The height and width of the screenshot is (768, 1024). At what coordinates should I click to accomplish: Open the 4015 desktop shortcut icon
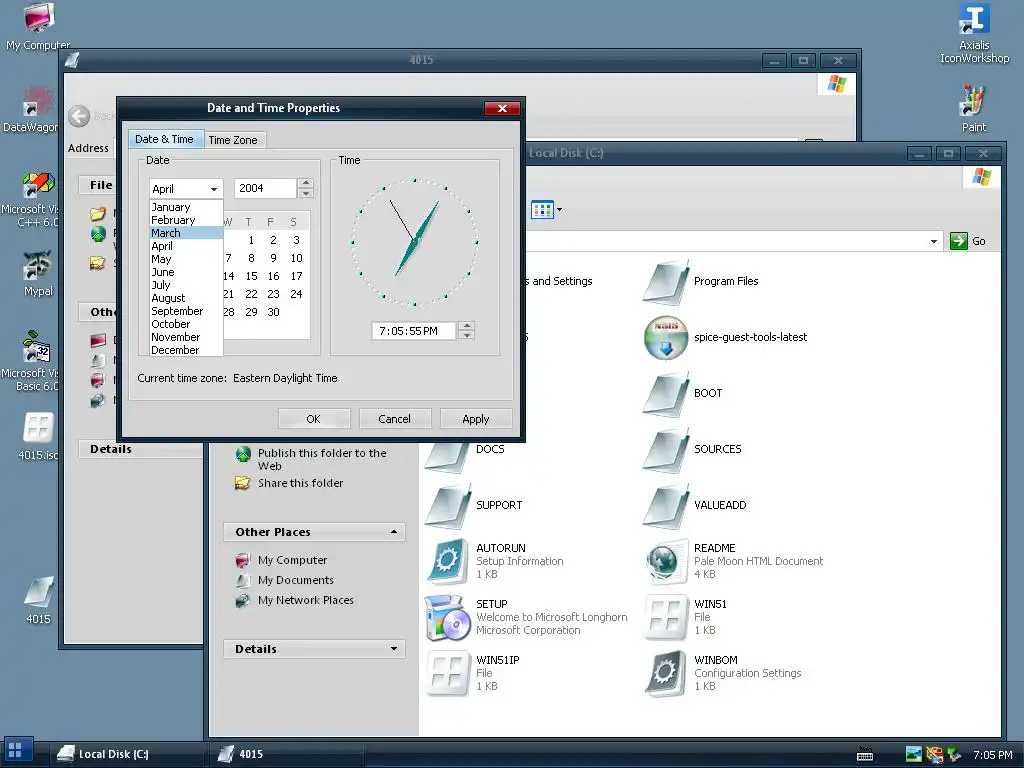click(38, 600)
